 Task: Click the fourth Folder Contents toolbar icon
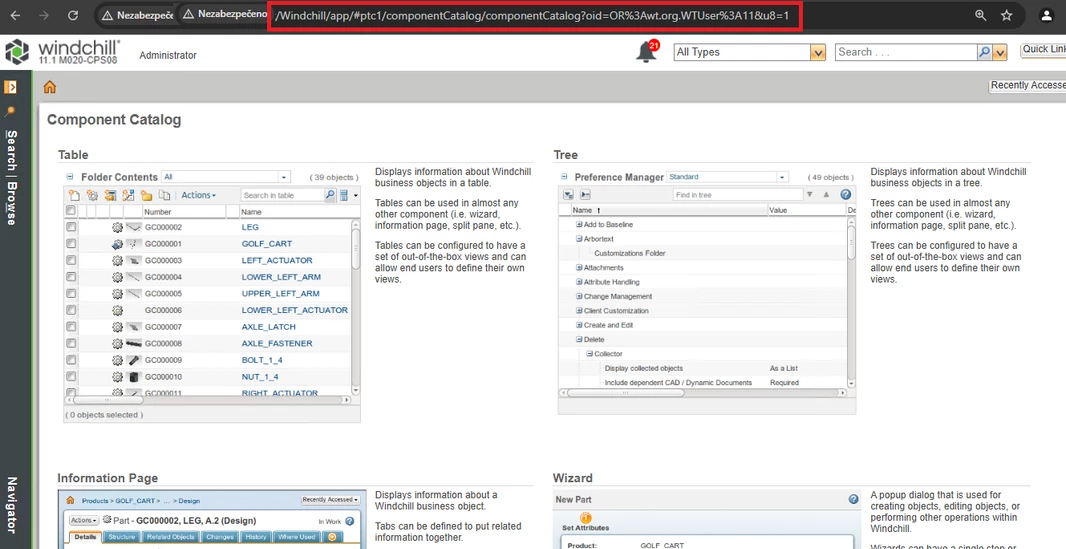click(128, 195)
